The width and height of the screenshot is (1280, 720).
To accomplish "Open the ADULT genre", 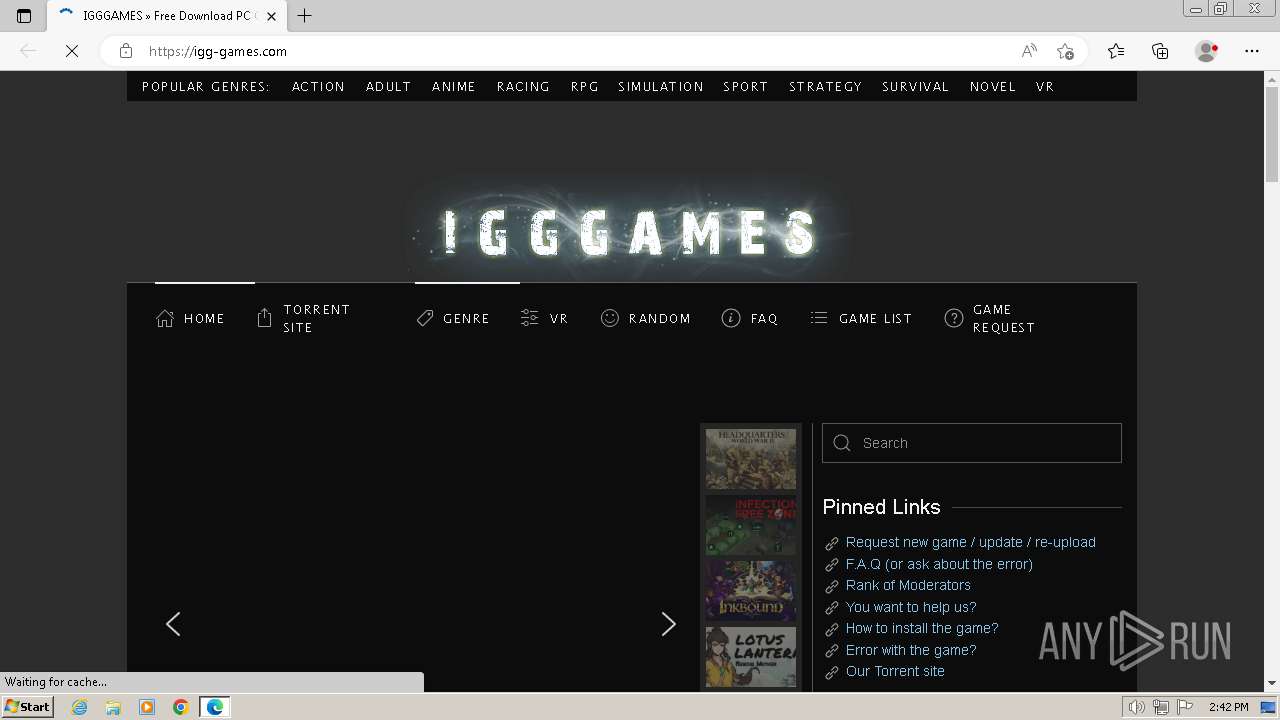I will (388, 87).
